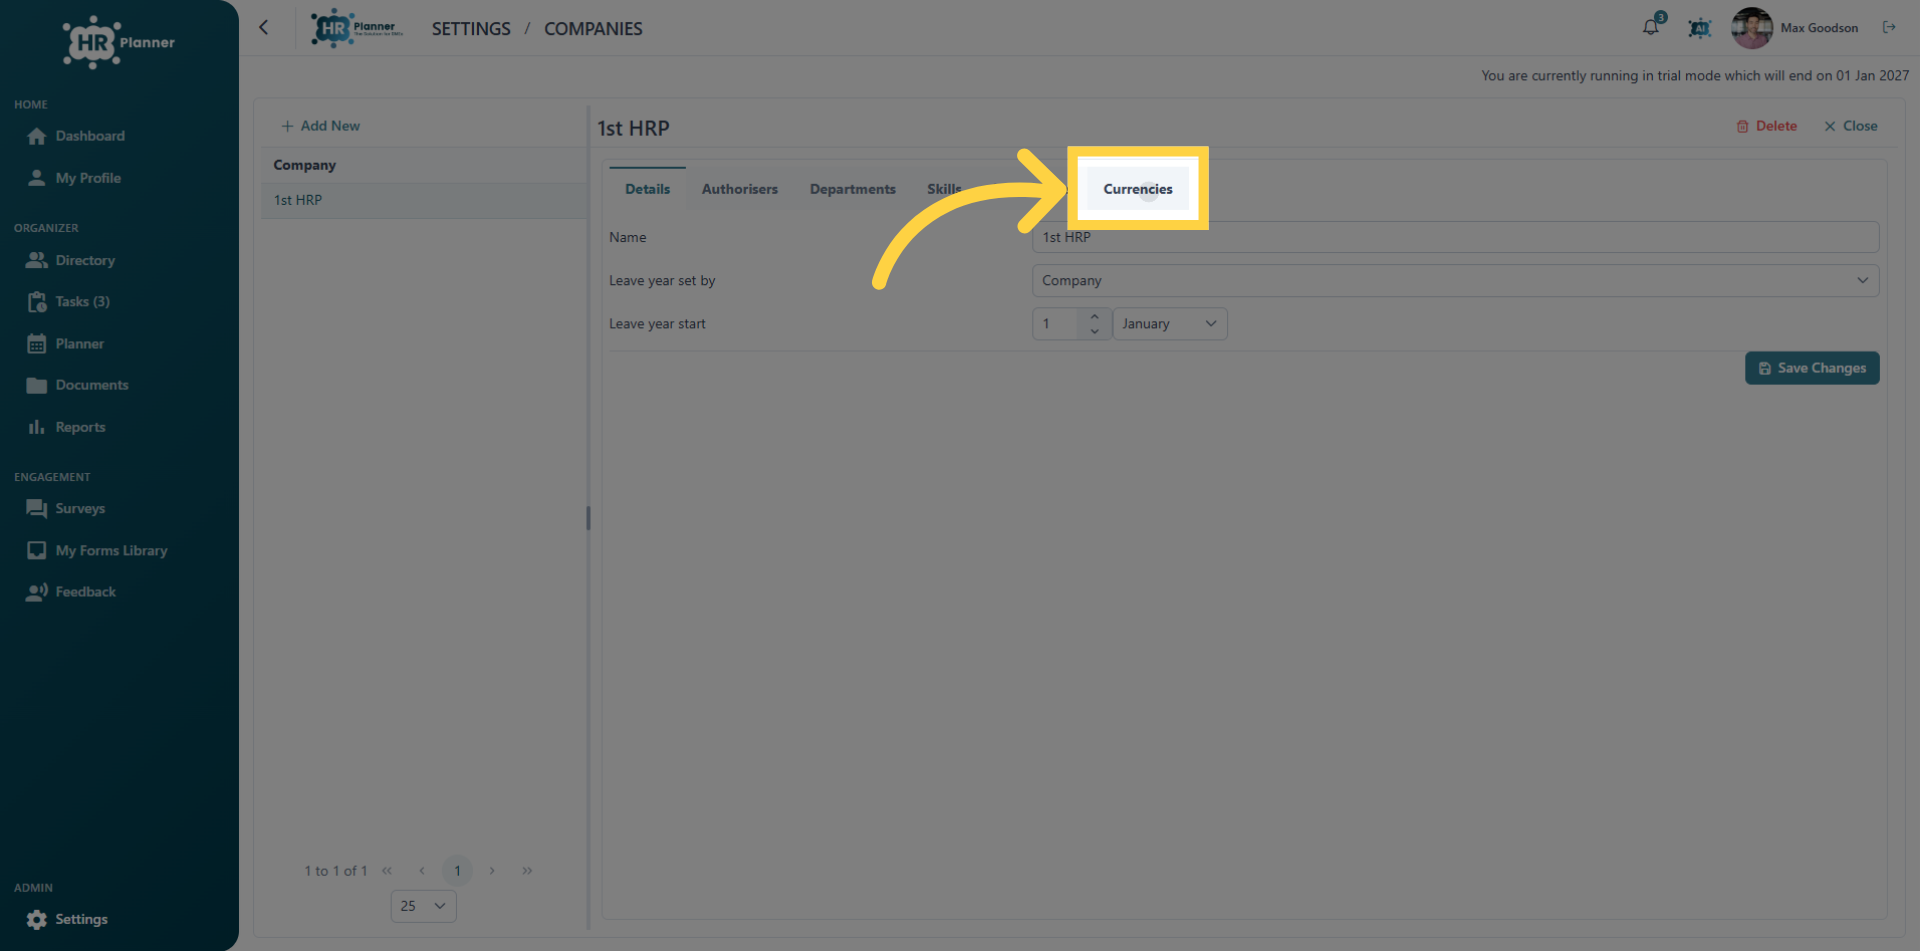The height and width of the screenshot is (951, 1920).
Task: Go to next page of companies
Action: pyautogui.click(x=492, y=871)
